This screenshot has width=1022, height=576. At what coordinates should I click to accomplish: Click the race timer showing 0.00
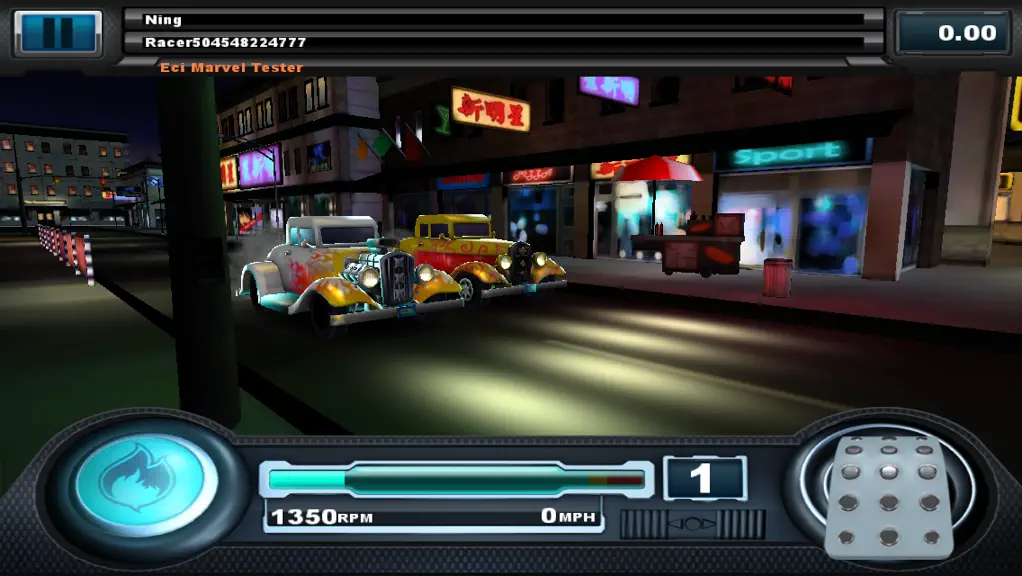951,33
